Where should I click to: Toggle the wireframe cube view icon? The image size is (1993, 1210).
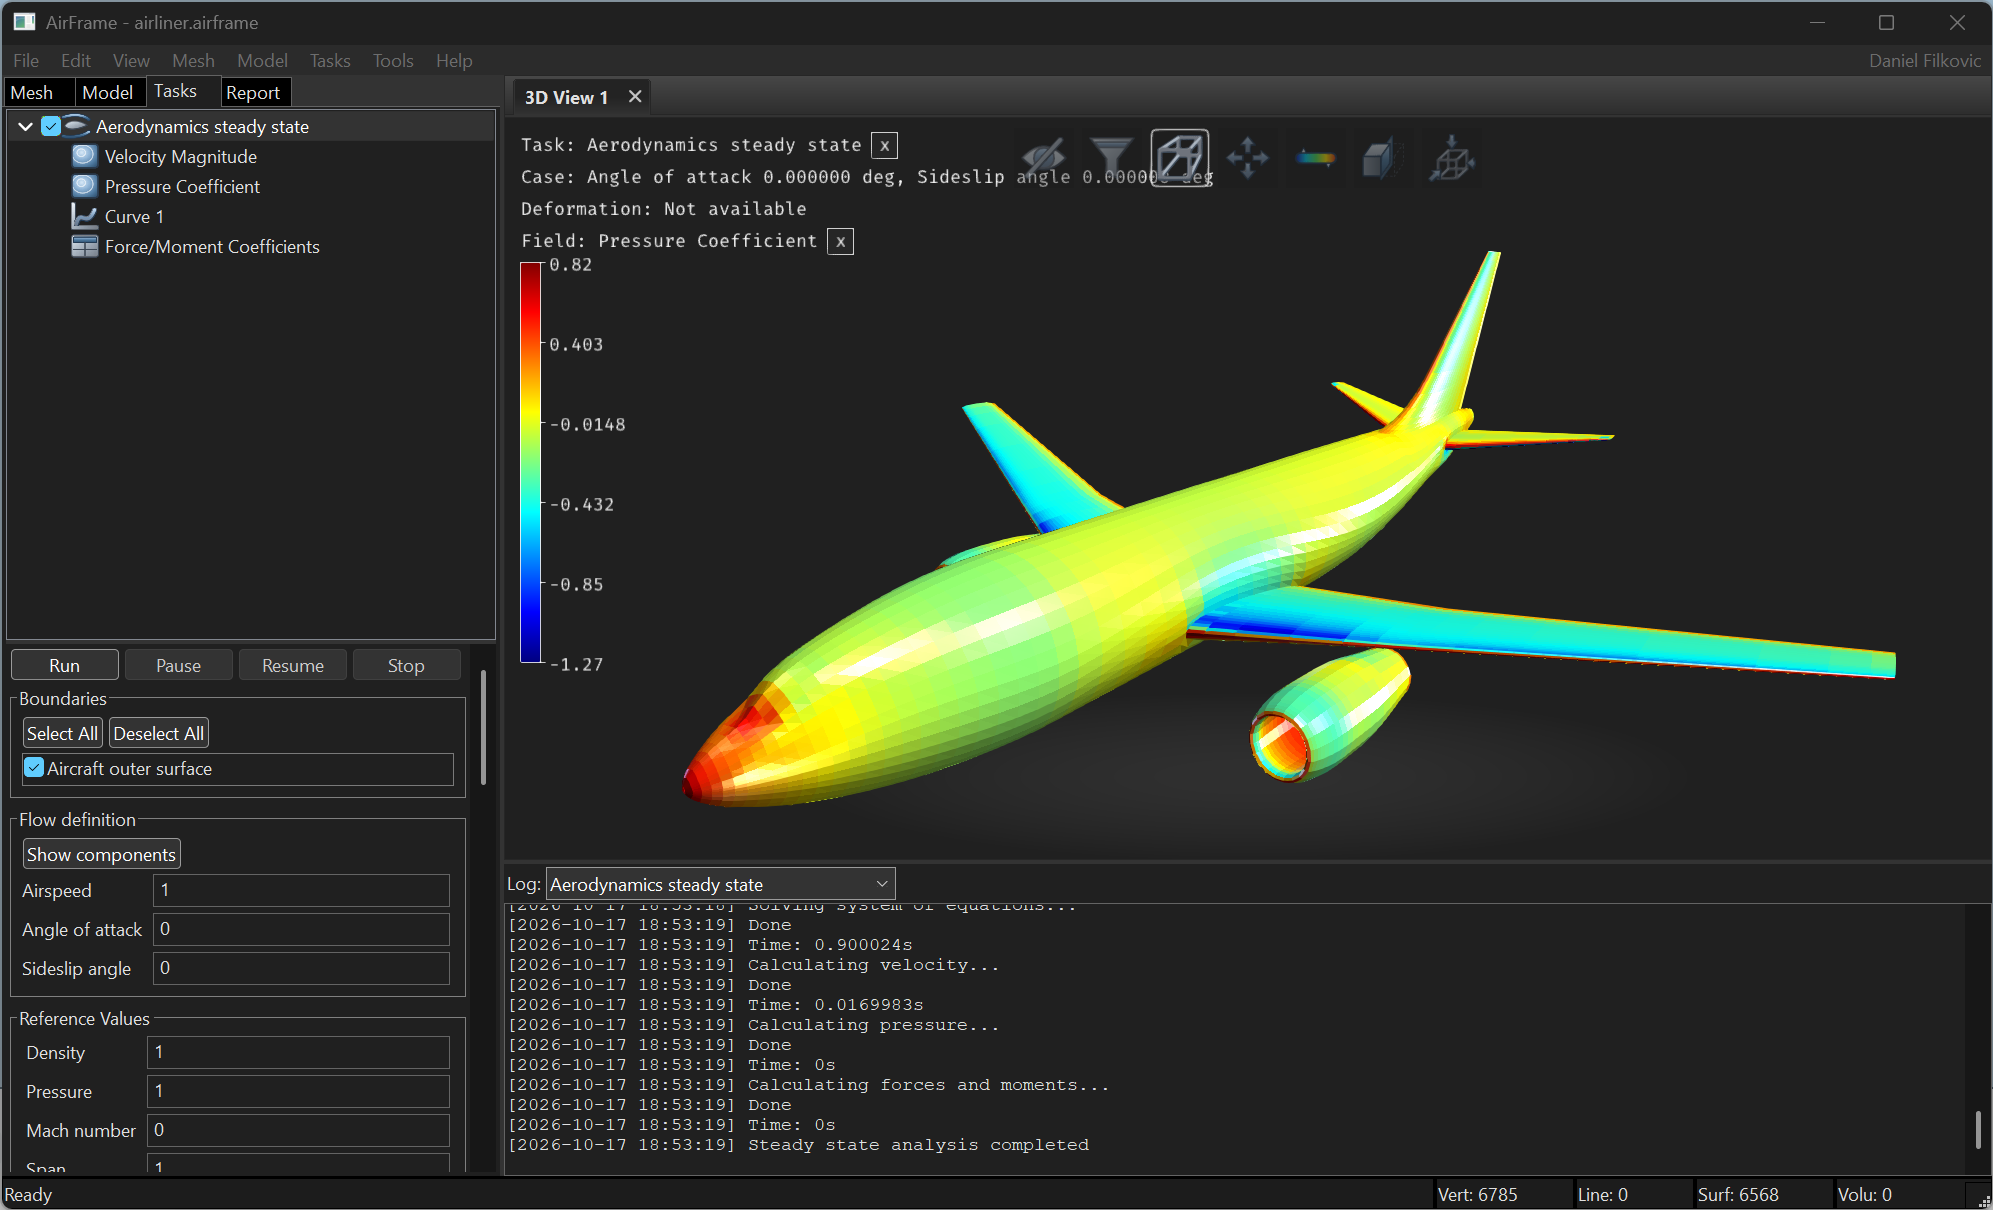(1180, 158)
